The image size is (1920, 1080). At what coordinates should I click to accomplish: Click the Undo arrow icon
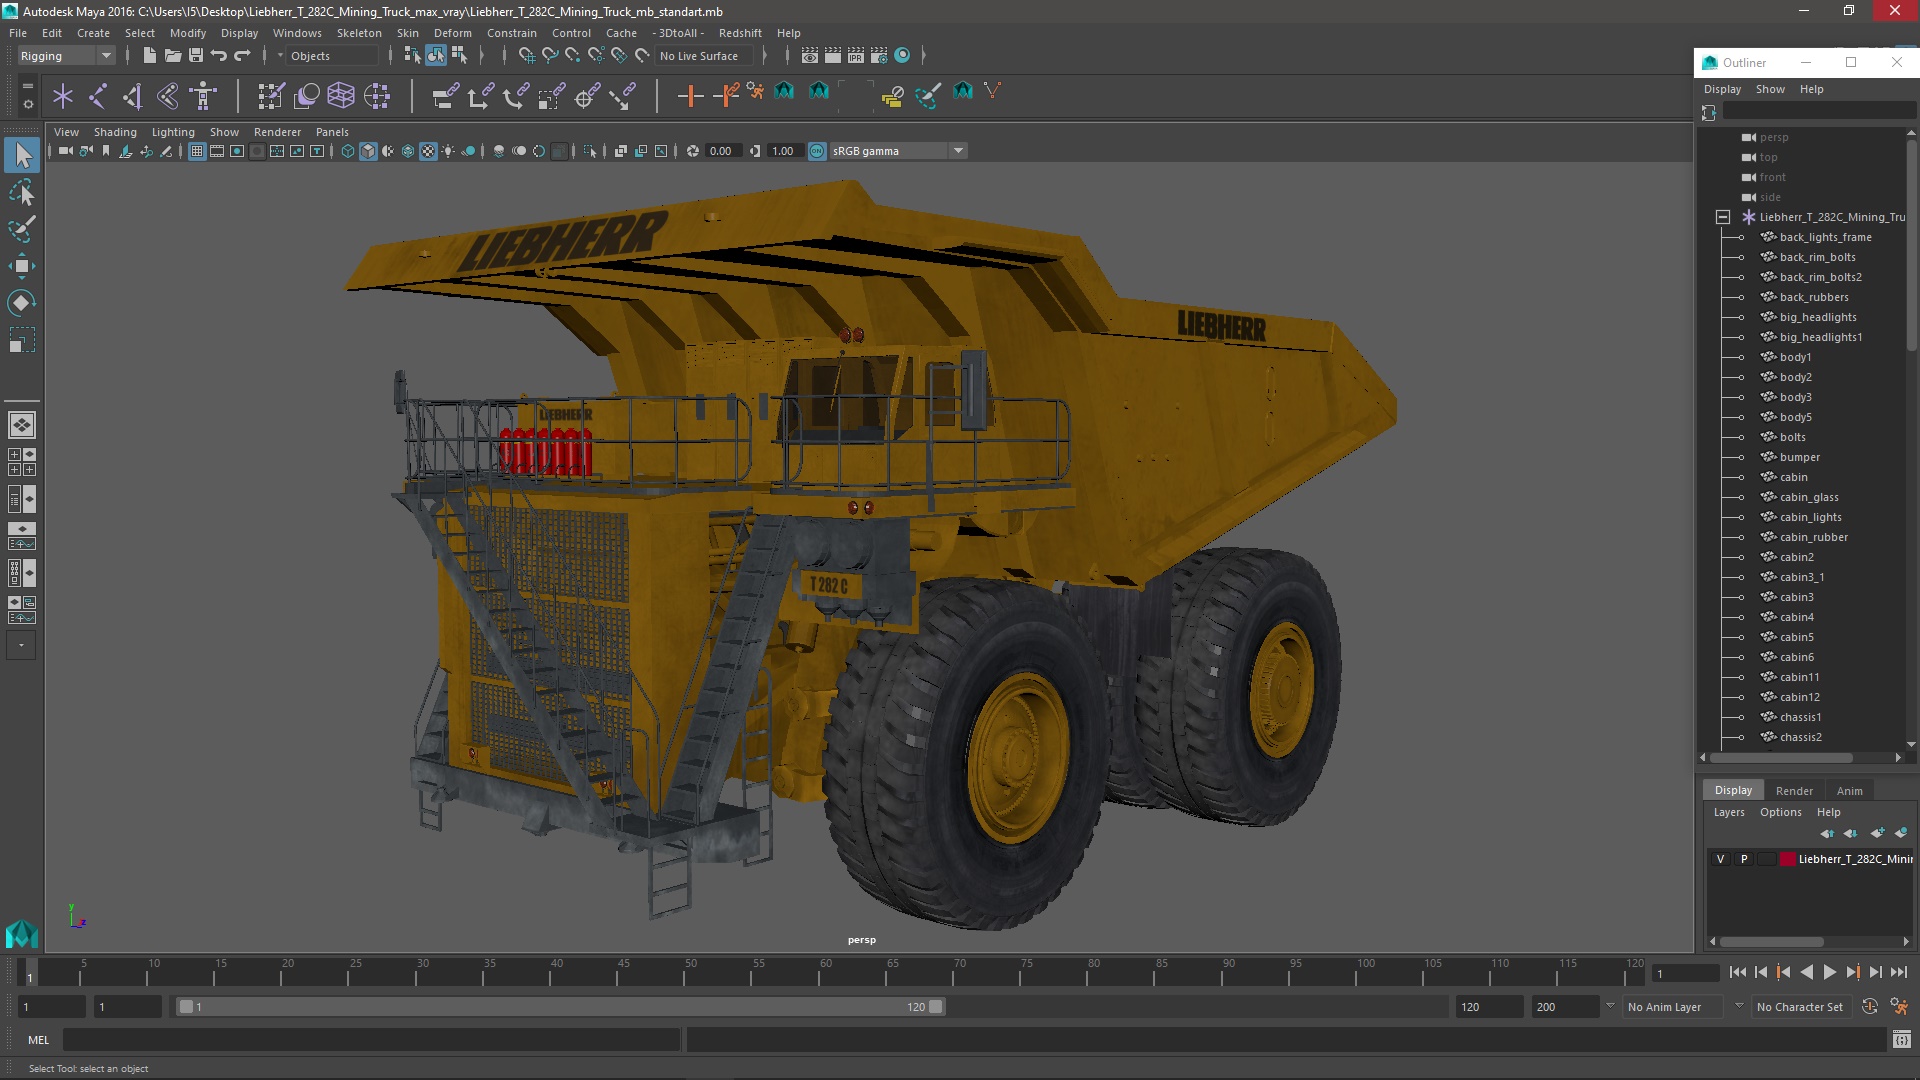coord(219,56)
